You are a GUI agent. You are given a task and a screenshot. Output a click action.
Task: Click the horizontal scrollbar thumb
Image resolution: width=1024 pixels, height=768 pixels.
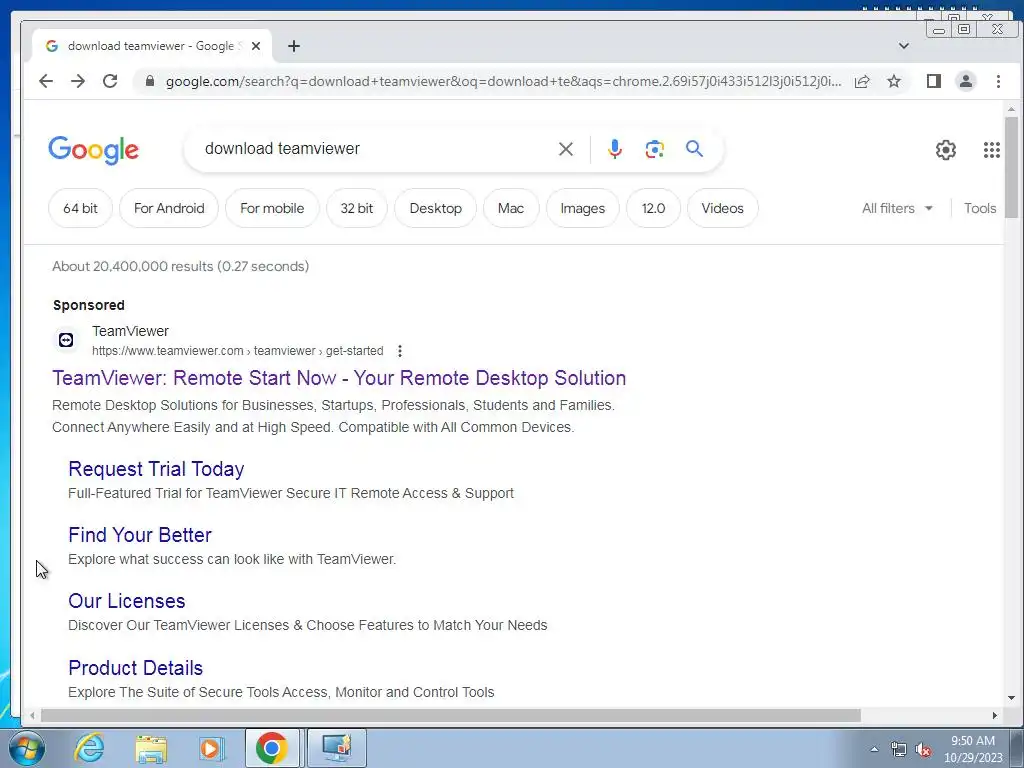tap(451, 716)
